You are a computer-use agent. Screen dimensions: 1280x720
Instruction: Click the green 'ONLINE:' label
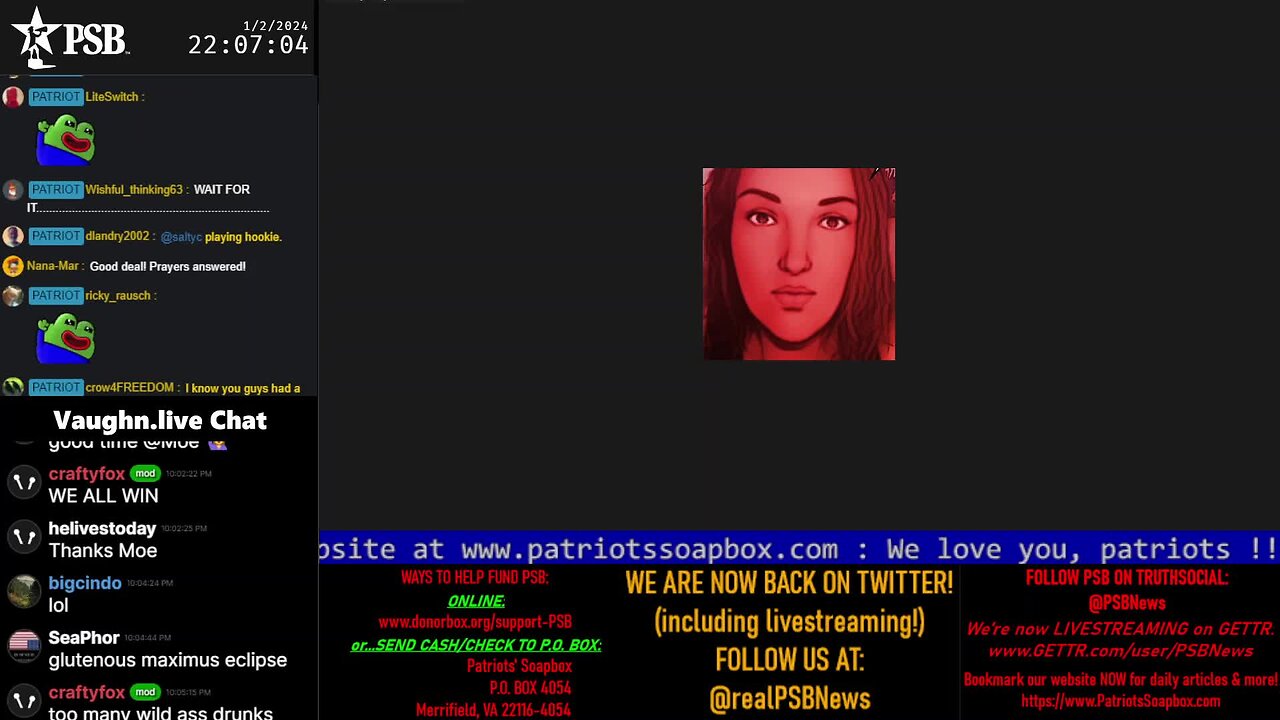(476, 601)
